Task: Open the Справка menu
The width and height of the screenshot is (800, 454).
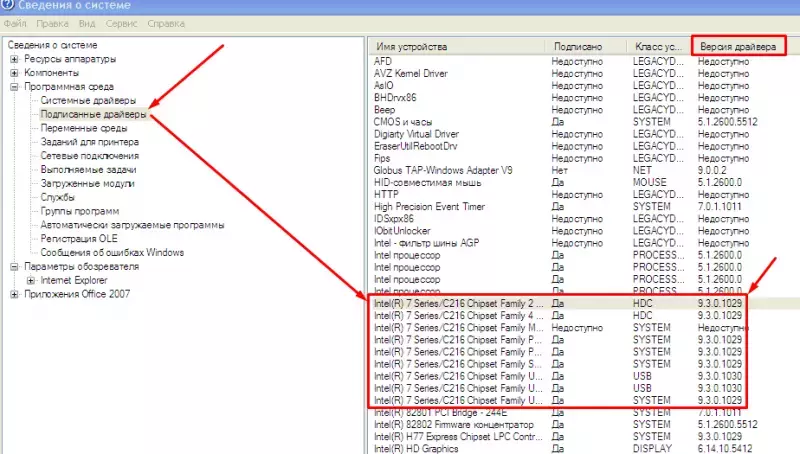Action: click(x=166, y=23)
